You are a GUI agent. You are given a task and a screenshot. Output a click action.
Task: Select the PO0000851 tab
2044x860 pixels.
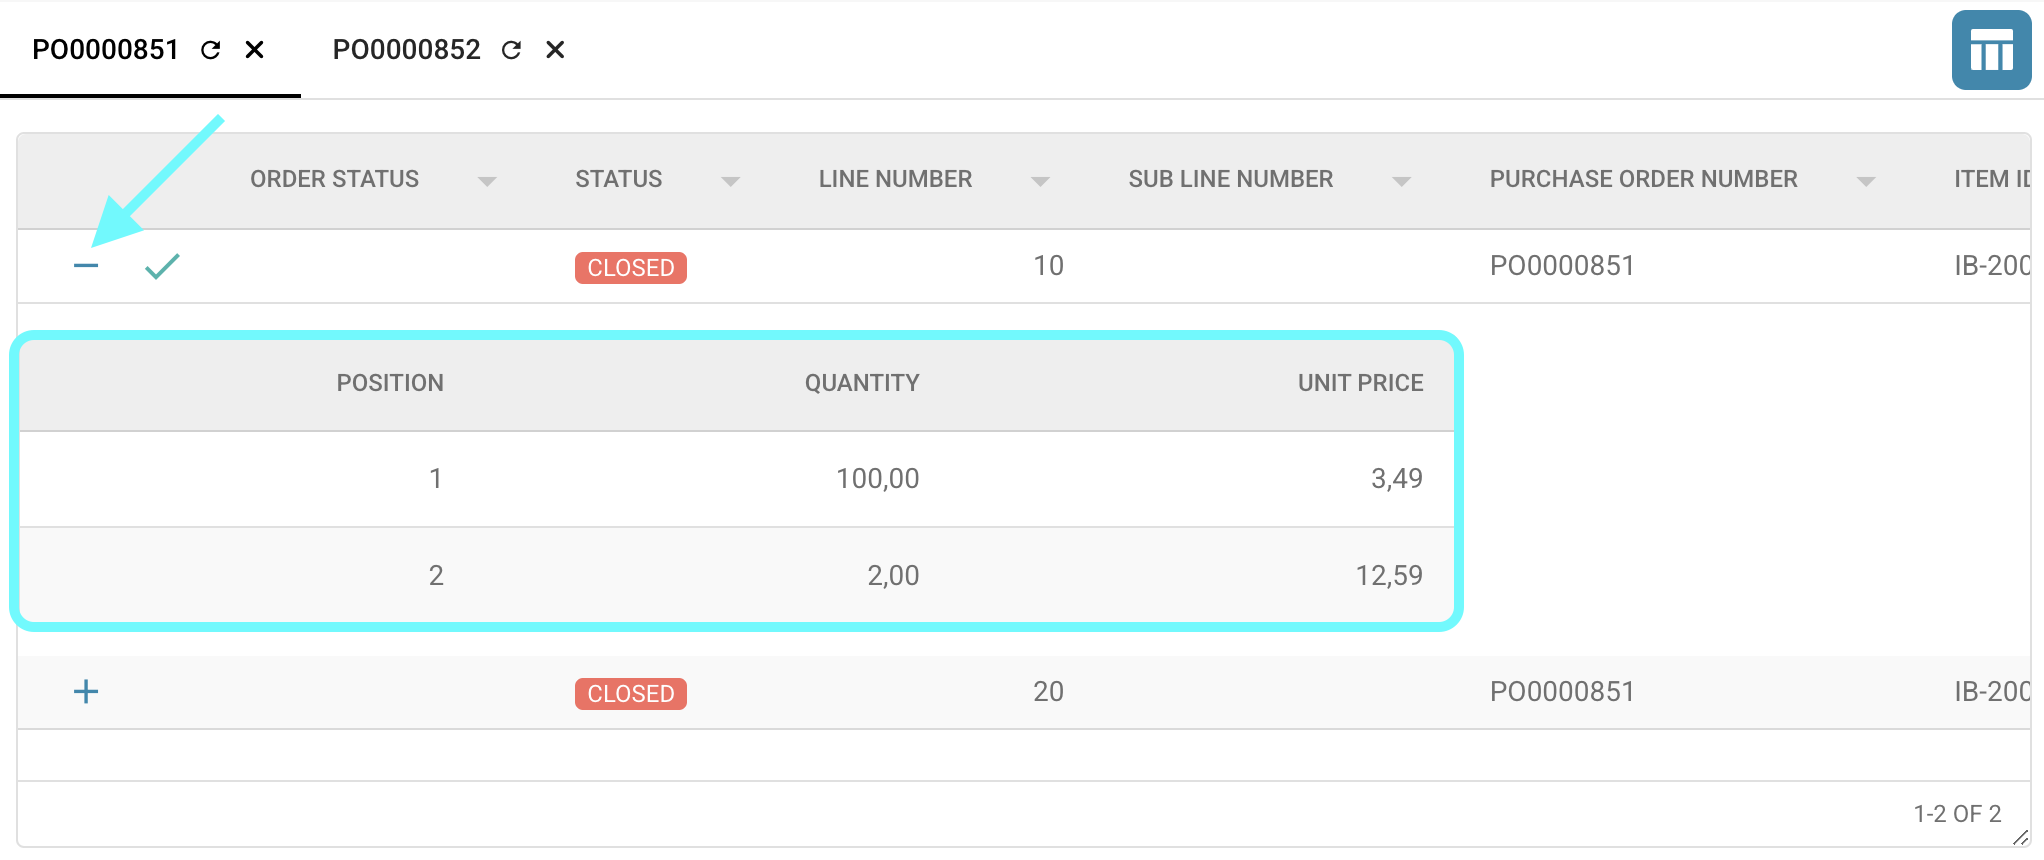pyautogui.click(x=105, y=50)
